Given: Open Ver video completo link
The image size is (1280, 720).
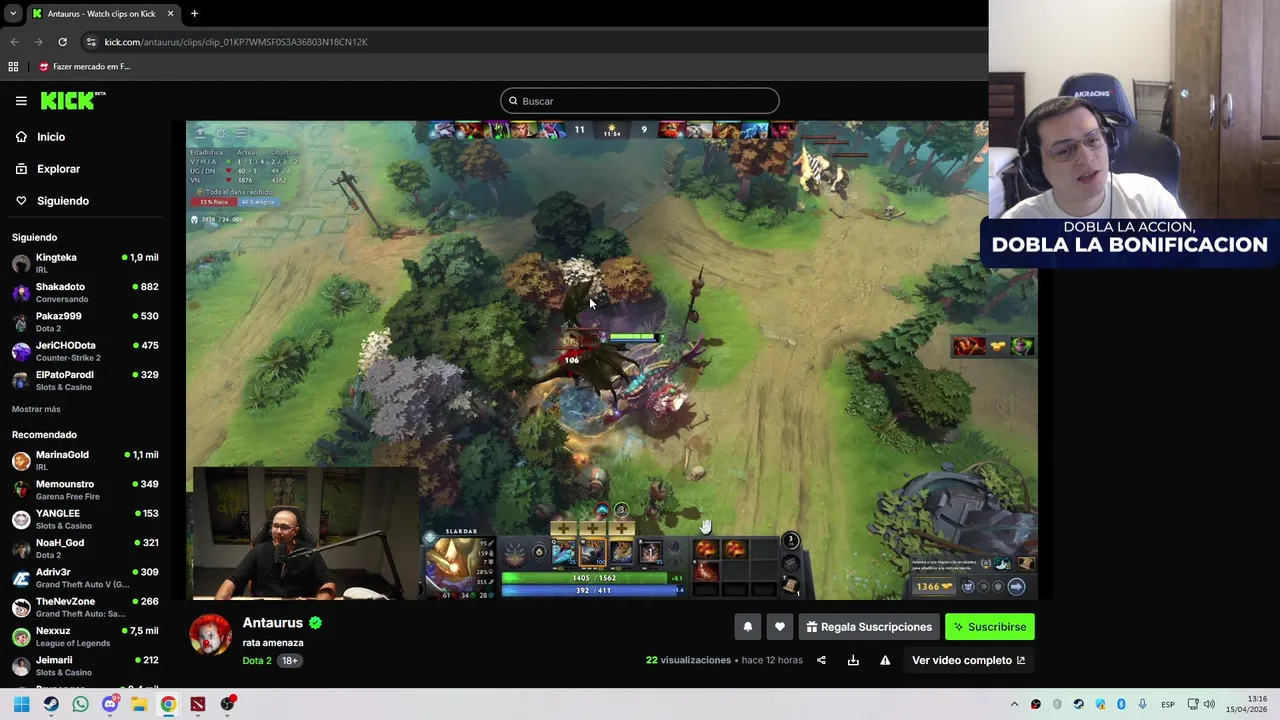Looking at the screenshot, I should [968, 660].
